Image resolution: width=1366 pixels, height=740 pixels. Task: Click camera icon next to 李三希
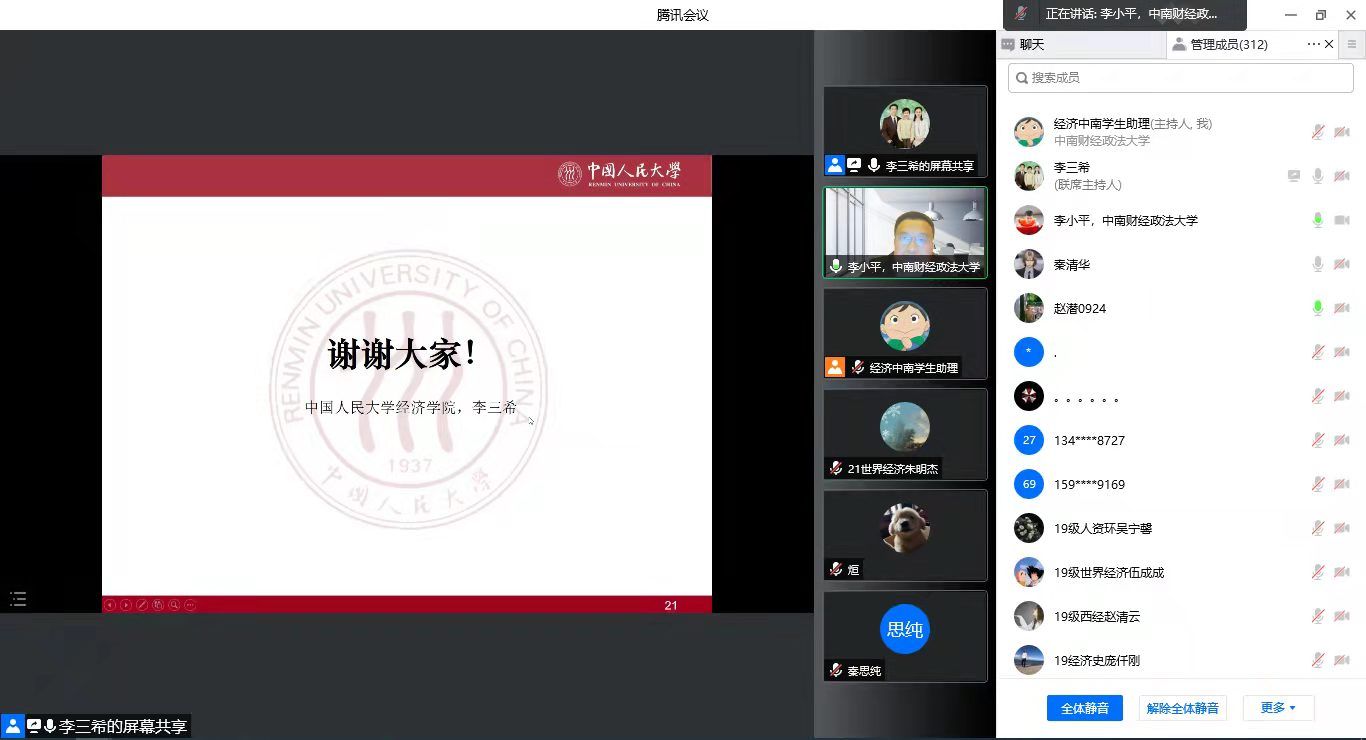1342,176
